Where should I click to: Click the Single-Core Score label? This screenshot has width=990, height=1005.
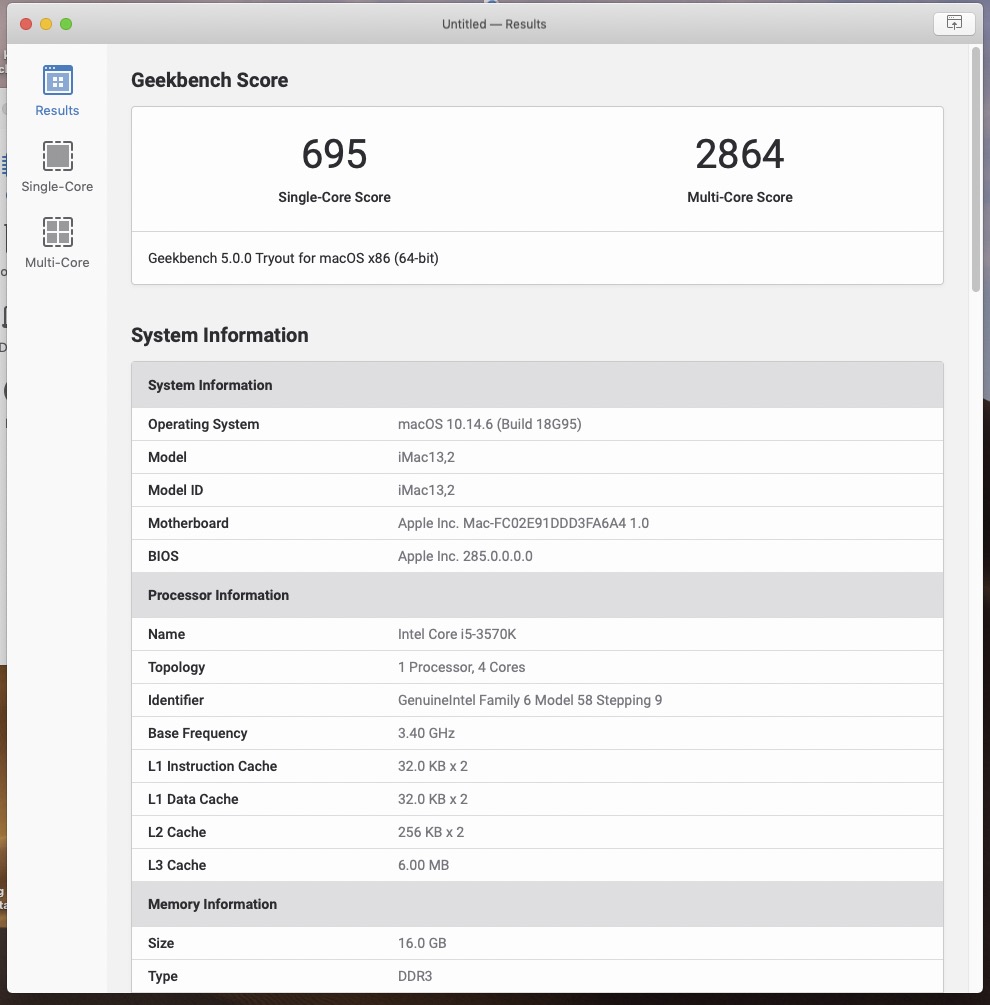coord(334,197)
